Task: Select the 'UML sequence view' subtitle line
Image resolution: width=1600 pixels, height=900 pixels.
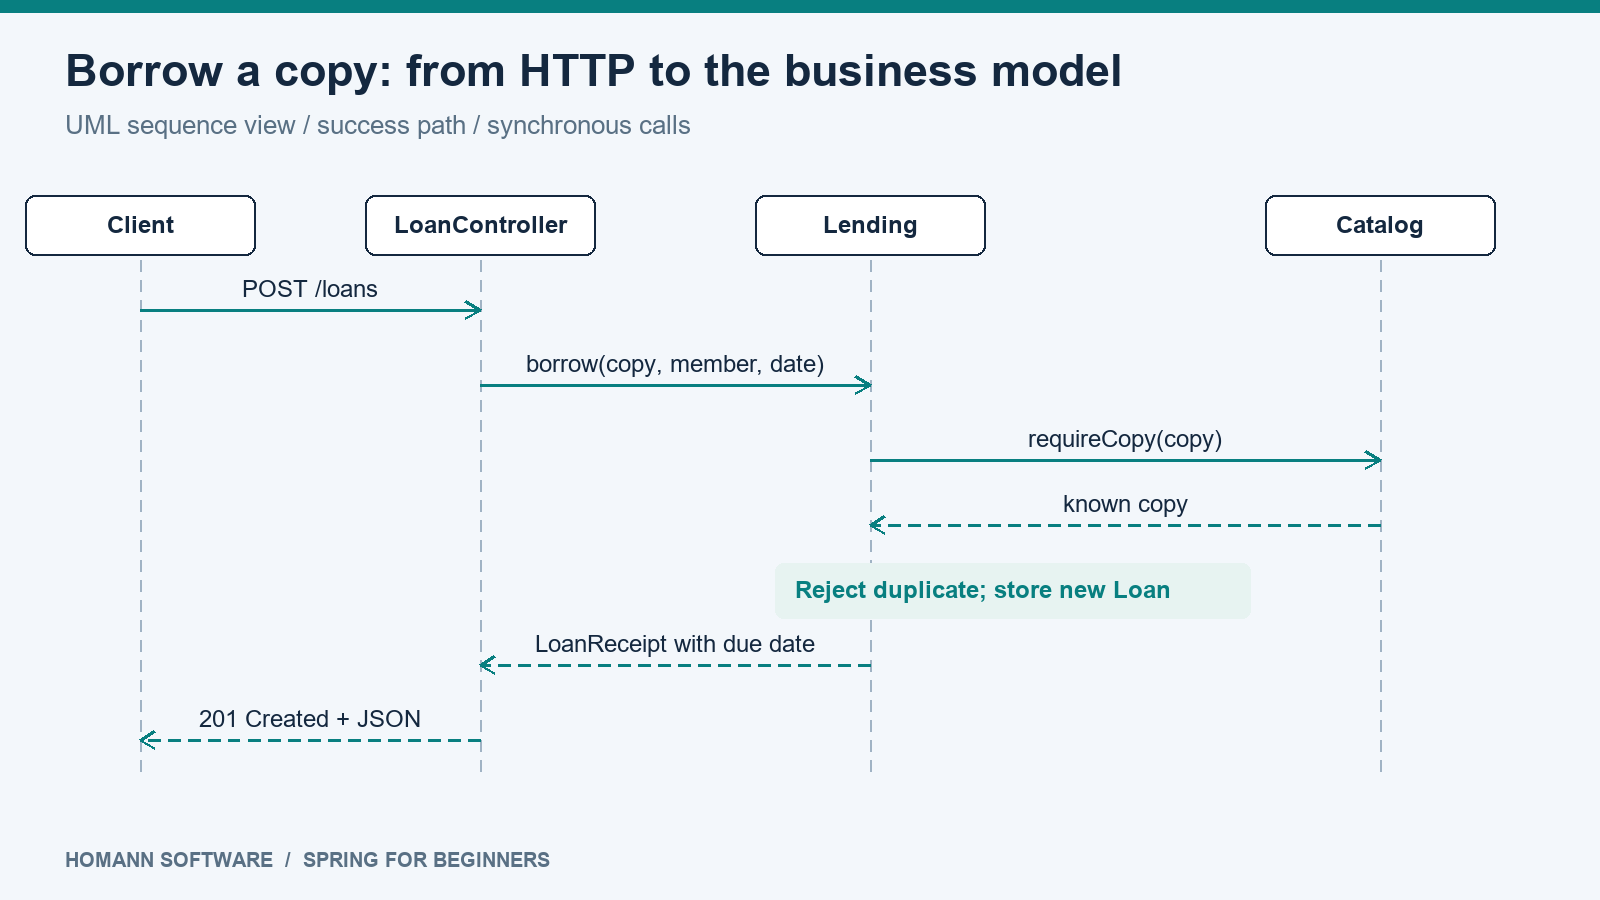Action: tap(378, 126)
